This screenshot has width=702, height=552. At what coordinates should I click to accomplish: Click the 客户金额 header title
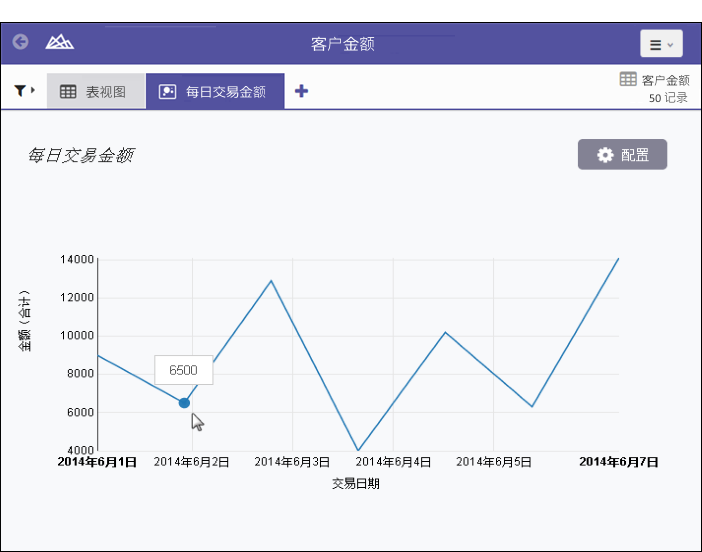tap(343, 44)
